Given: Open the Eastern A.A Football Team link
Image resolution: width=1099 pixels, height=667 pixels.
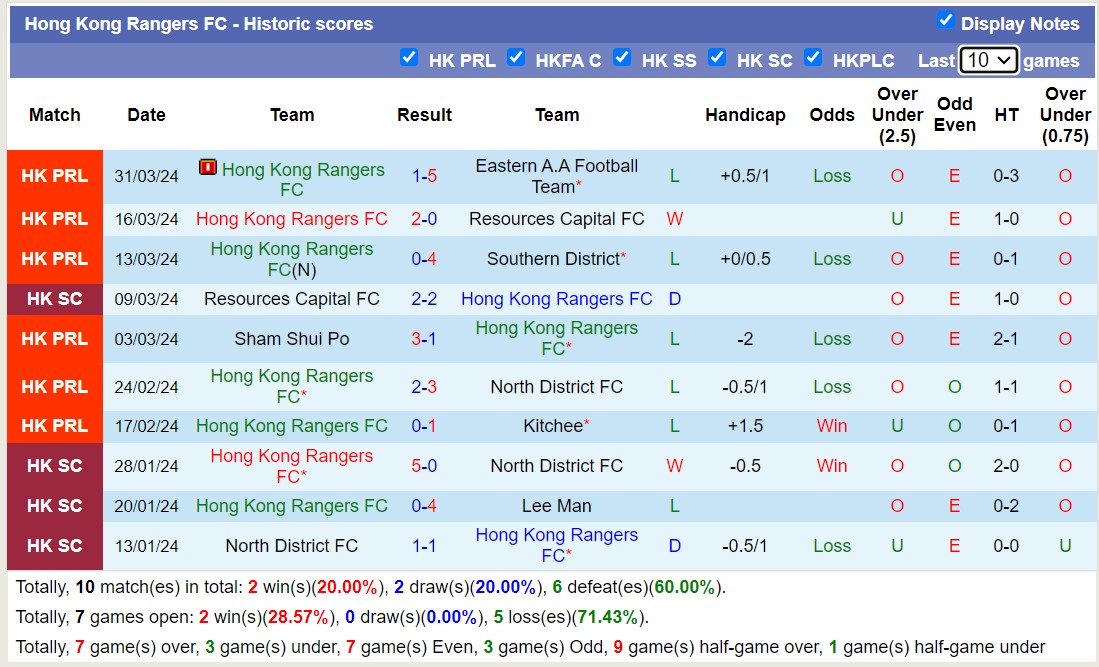Looking at the screenshot, I should coord(556,177).
